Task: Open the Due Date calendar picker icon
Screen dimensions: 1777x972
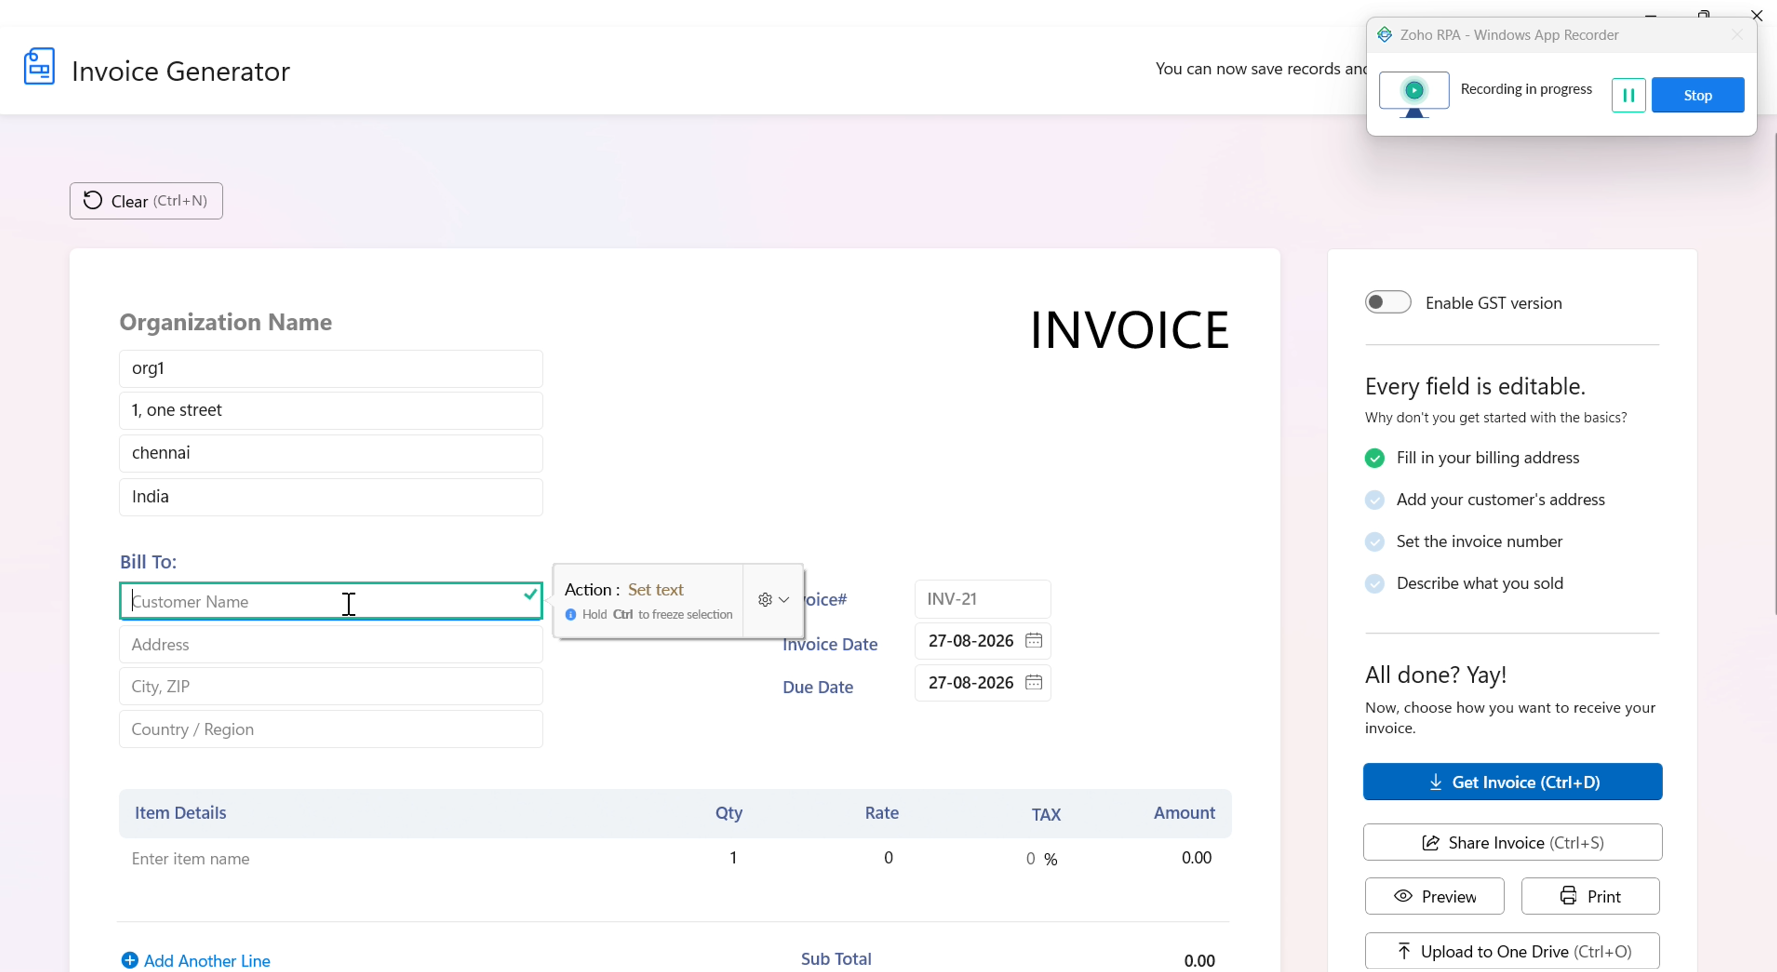Action: 1033,682
